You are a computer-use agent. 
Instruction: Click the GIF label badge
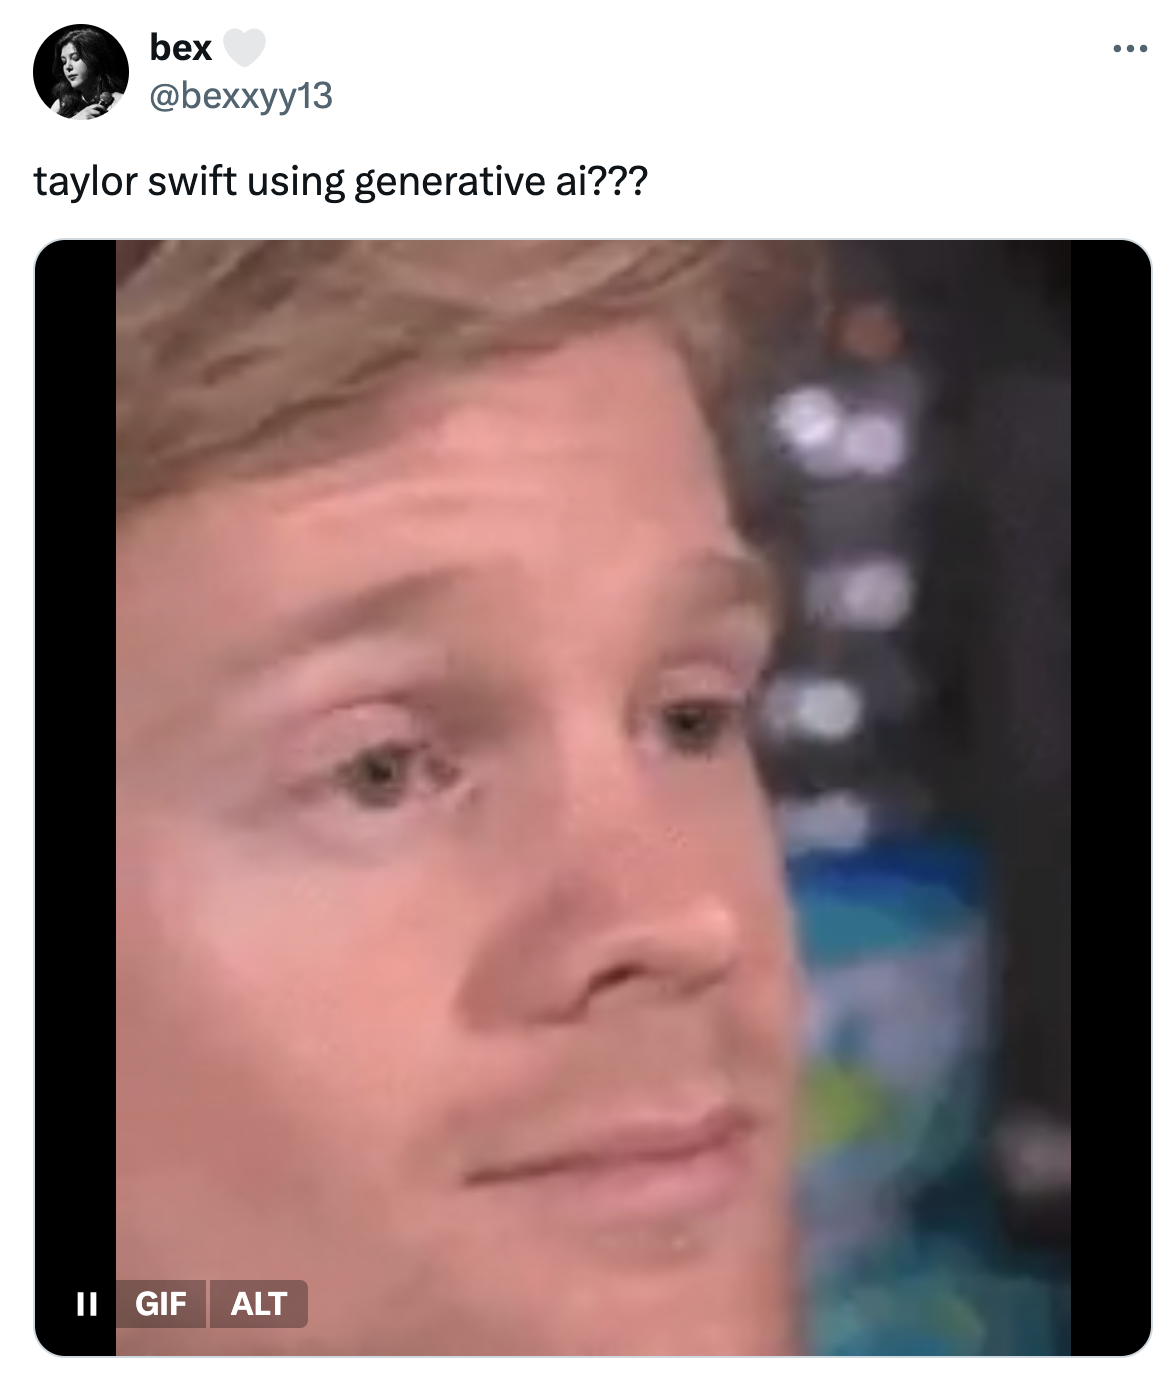click(x=160, y=1304)
